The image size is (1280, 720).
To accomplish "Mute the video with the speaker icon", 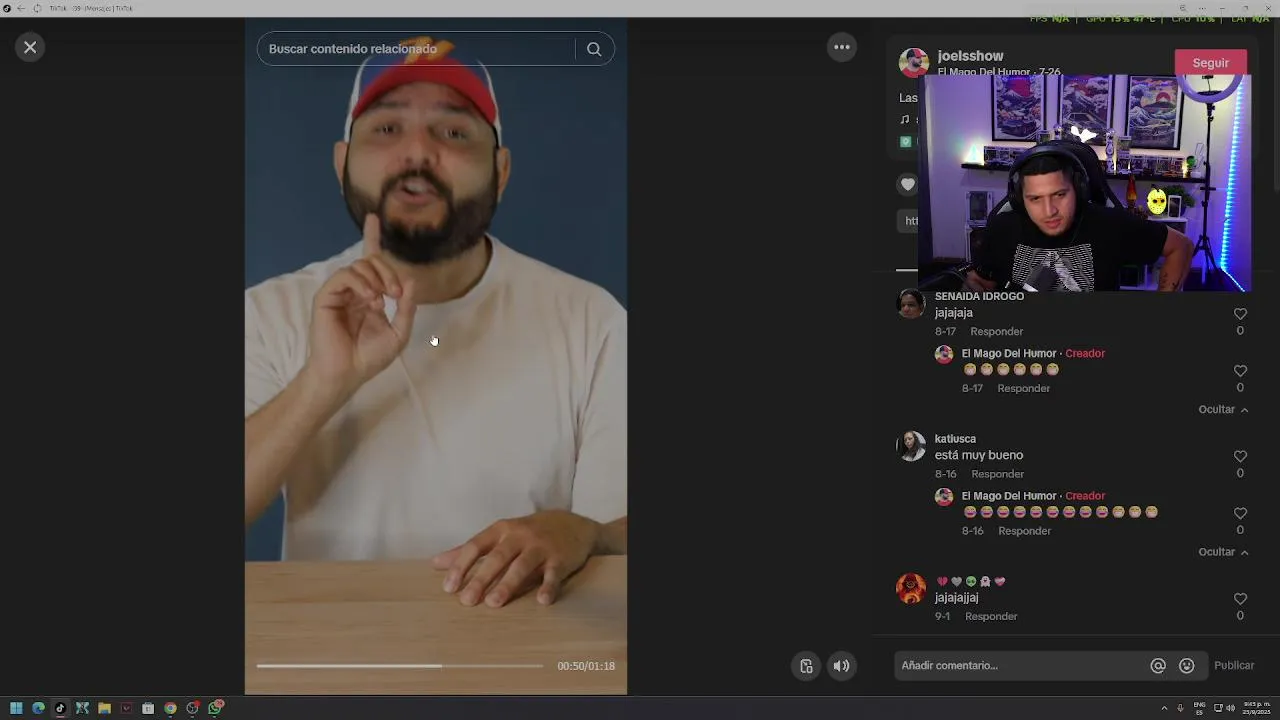I will pyautogui.click(x=842, y=666).
